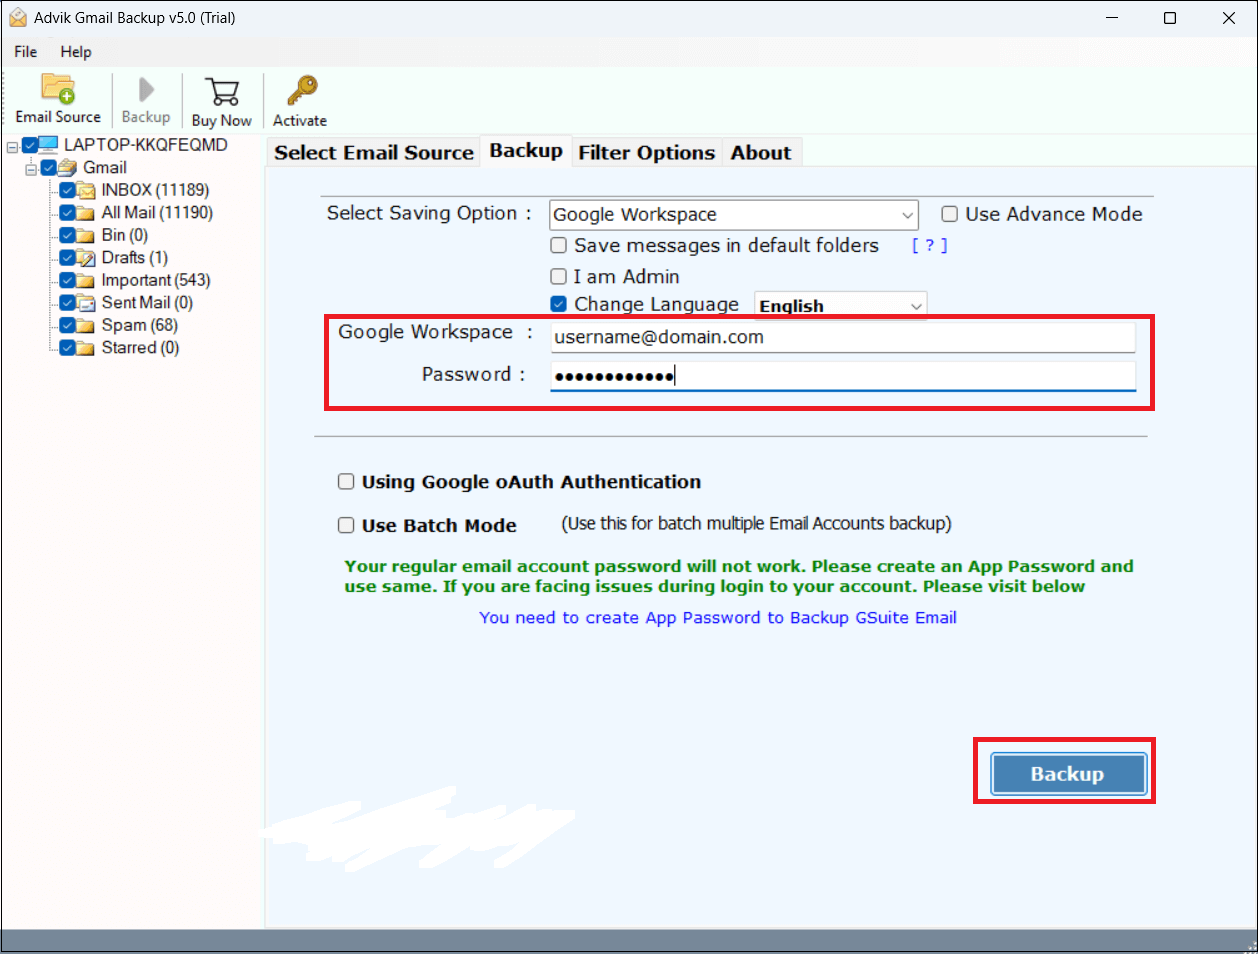The height and width of the screenshot is (954, 1258).
Task: Click the blue Backup button
Action: tap(1068, 774)
